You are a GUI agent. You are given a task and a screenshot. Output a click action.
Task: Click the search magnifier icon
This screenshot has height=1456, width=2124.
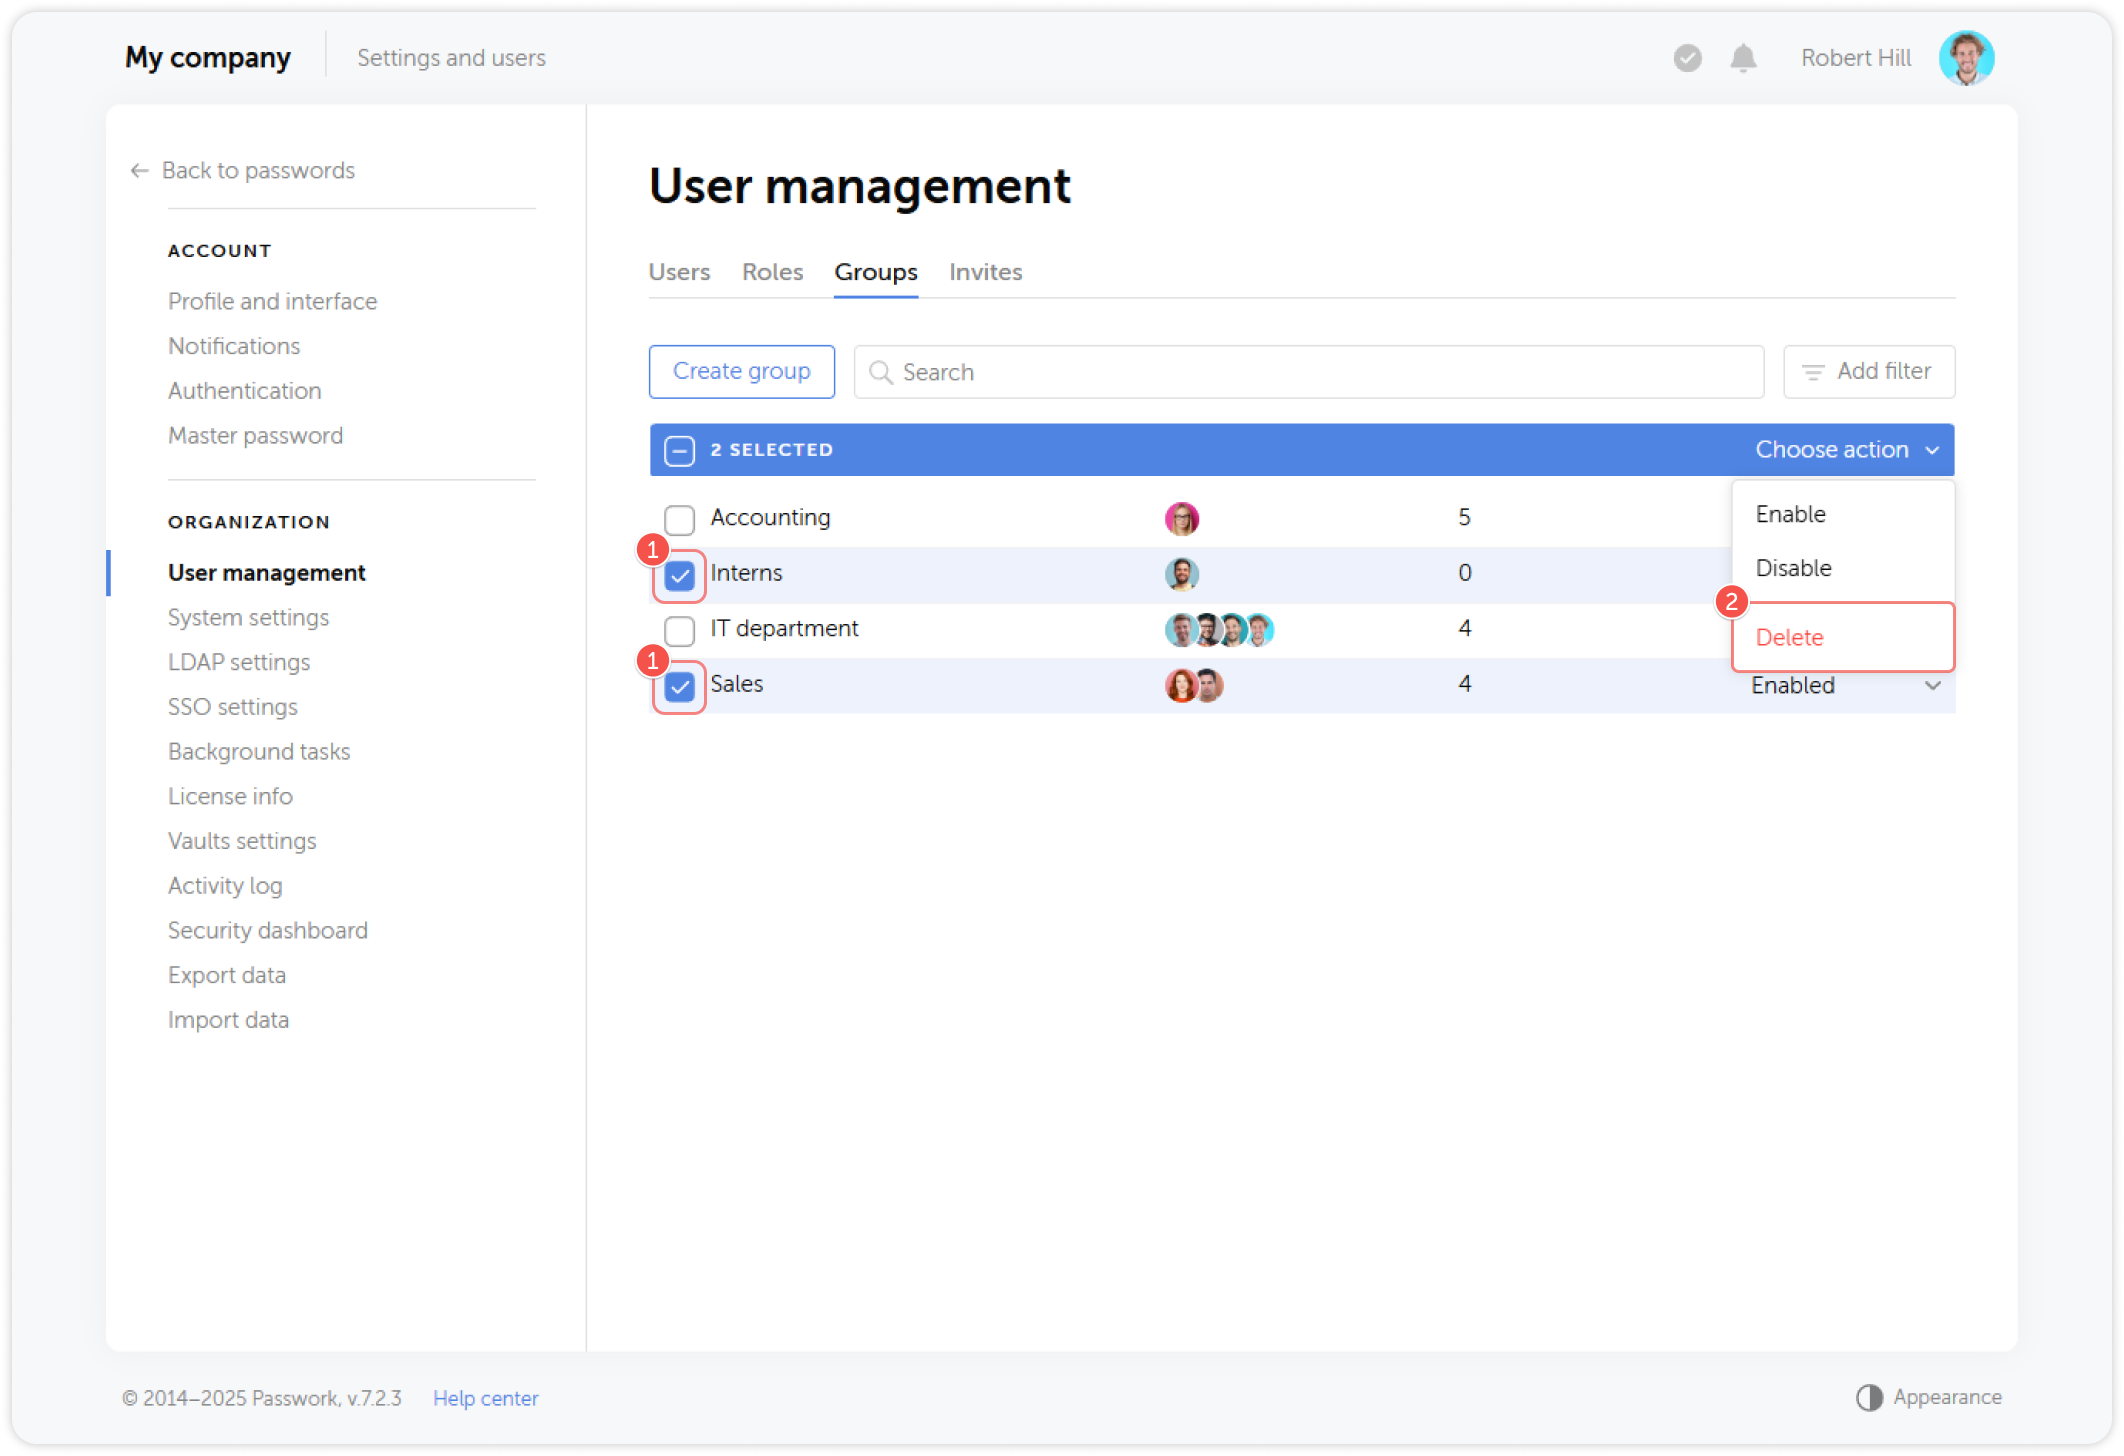[881, 372]
